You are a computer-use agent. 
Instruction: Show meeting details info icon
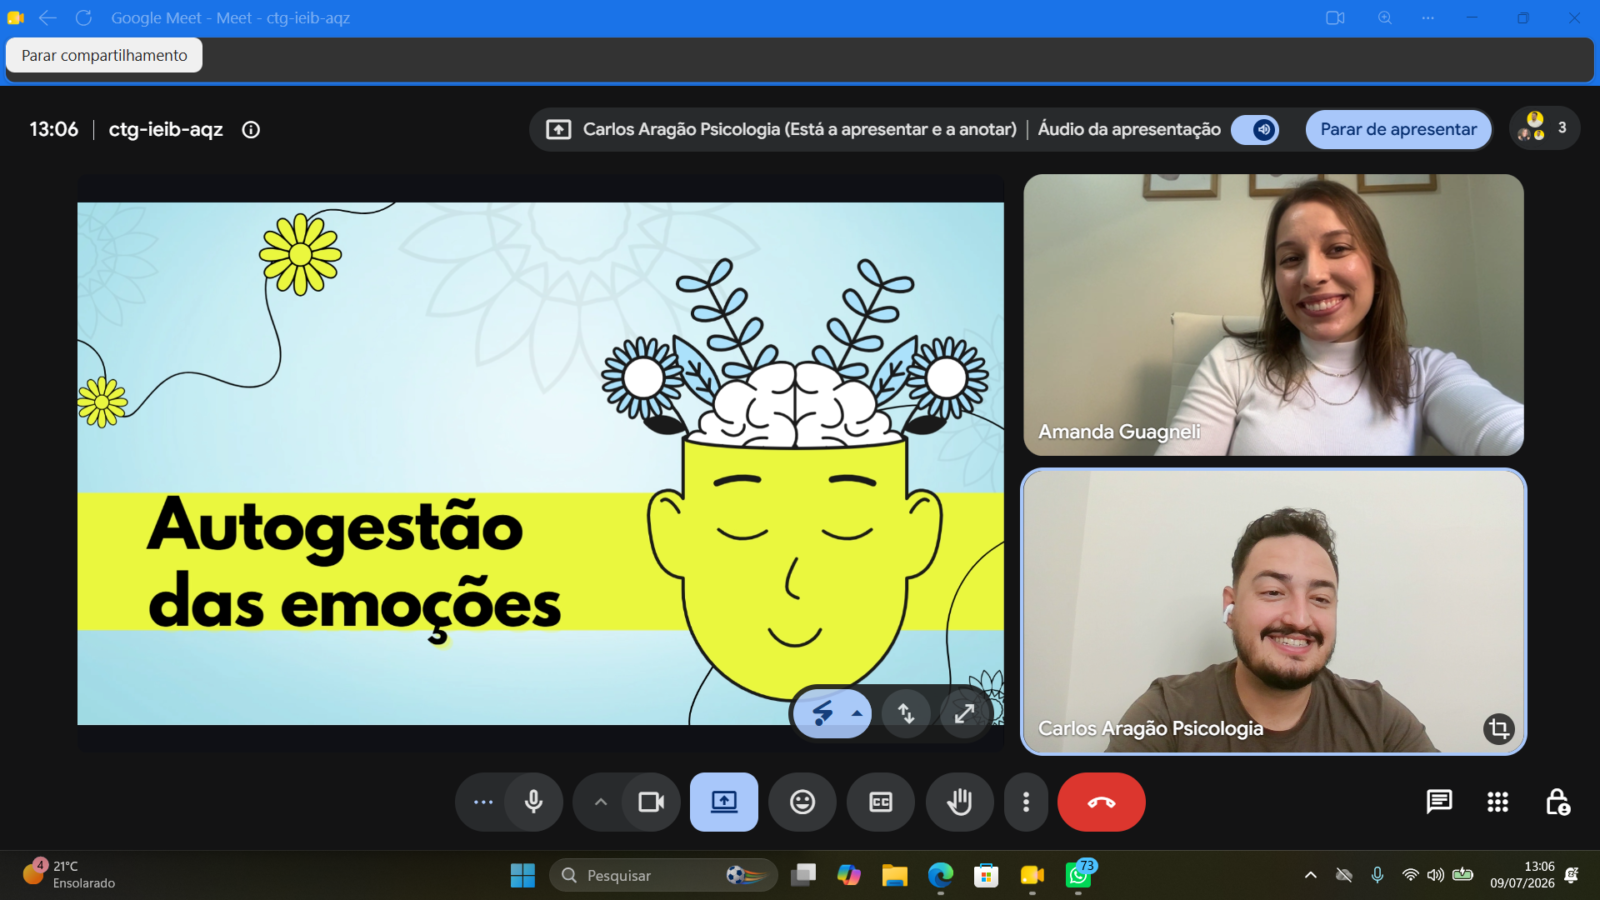[x=251, y=130]
